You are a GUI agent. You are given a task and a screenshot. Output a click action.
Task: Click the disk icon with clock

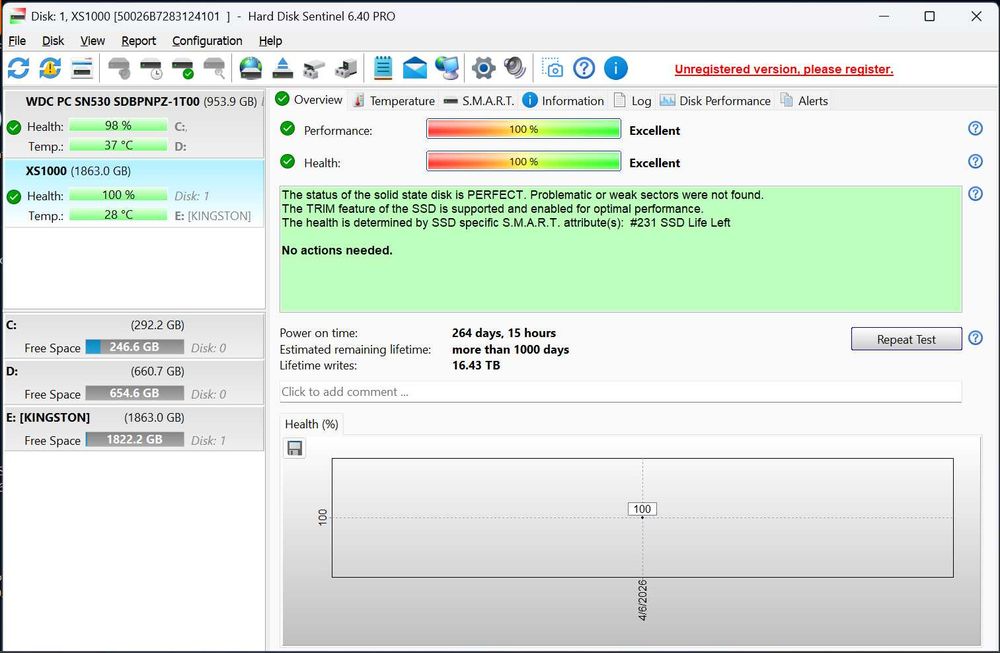click(x=151, y=68)
